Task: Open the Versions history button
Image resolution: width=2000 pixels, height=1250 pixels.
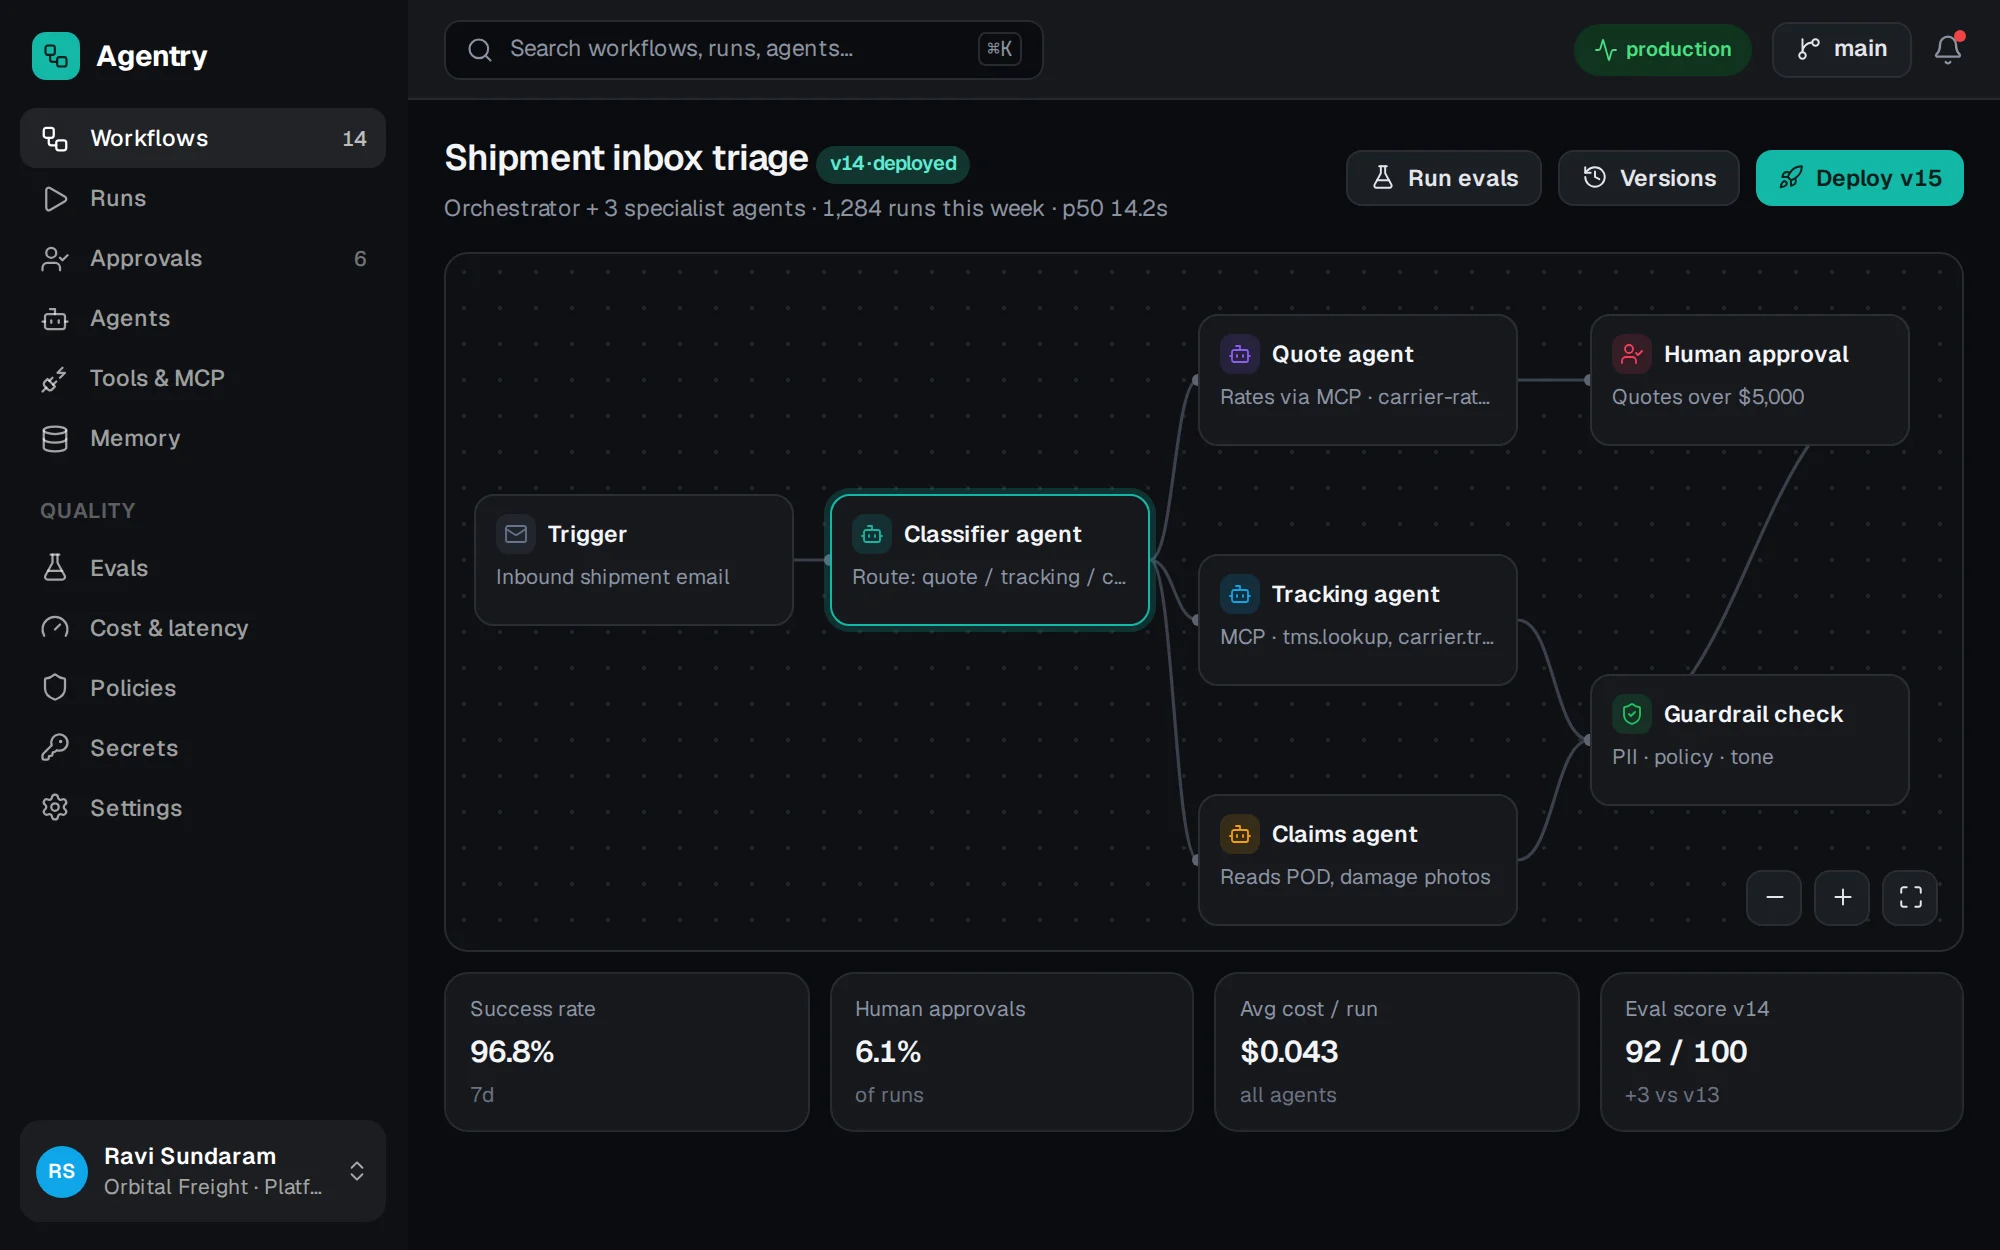Action: coord(1649,178)
